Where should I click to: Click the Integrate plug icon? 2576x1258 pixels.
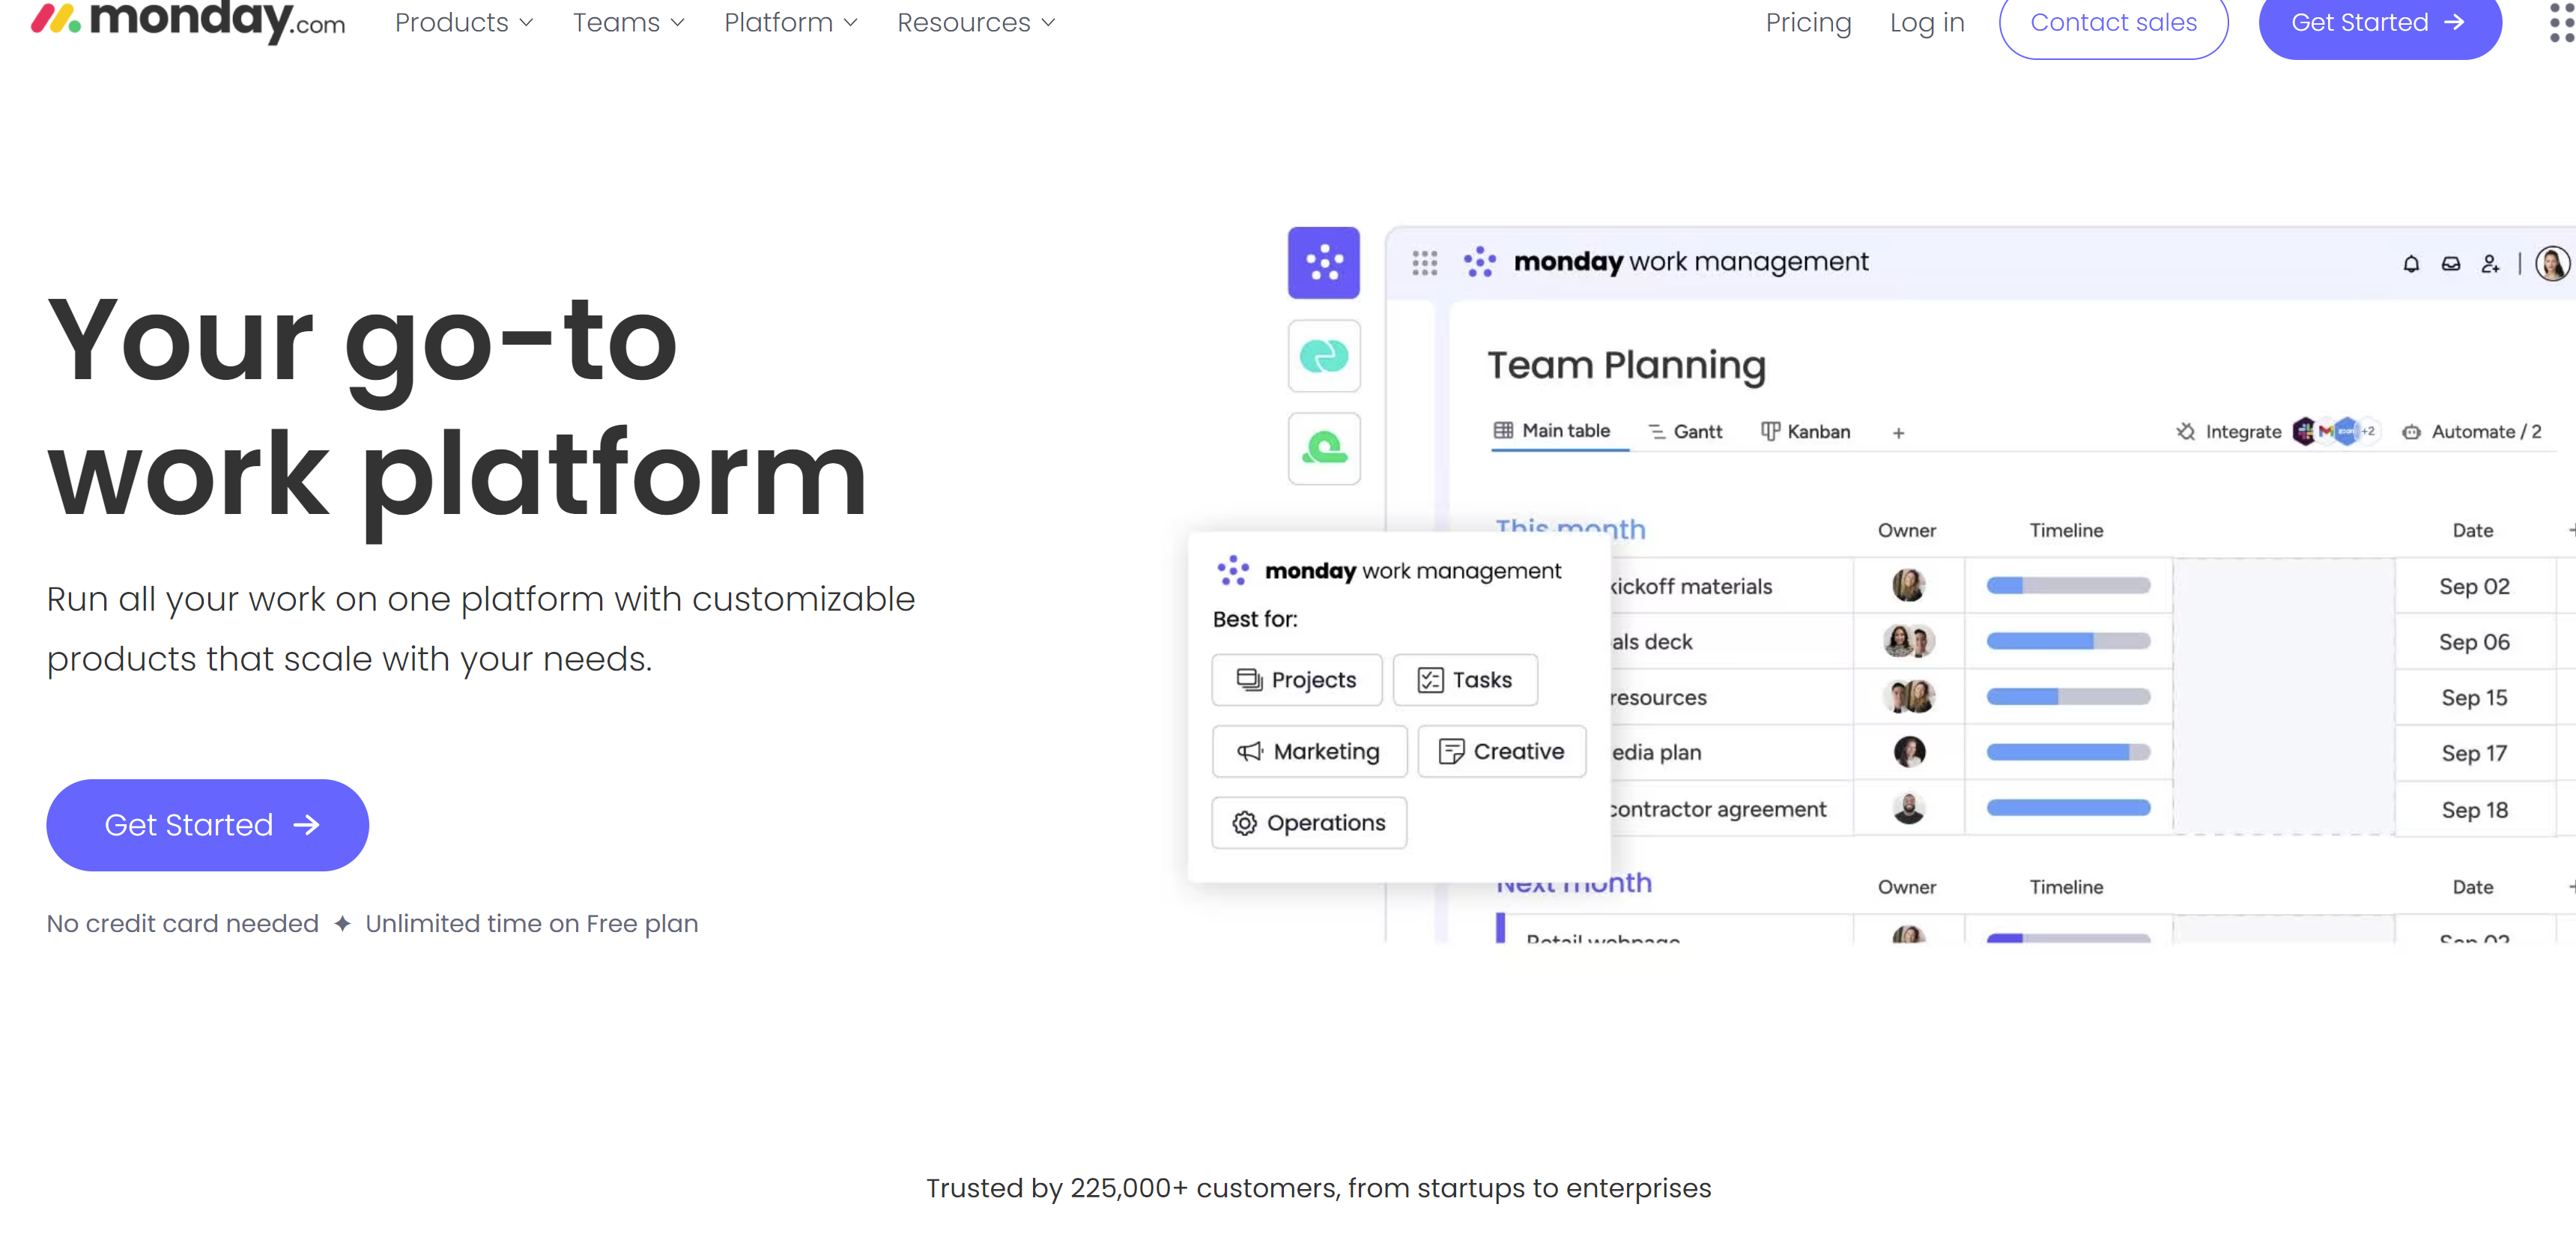tap(2186, 432)
